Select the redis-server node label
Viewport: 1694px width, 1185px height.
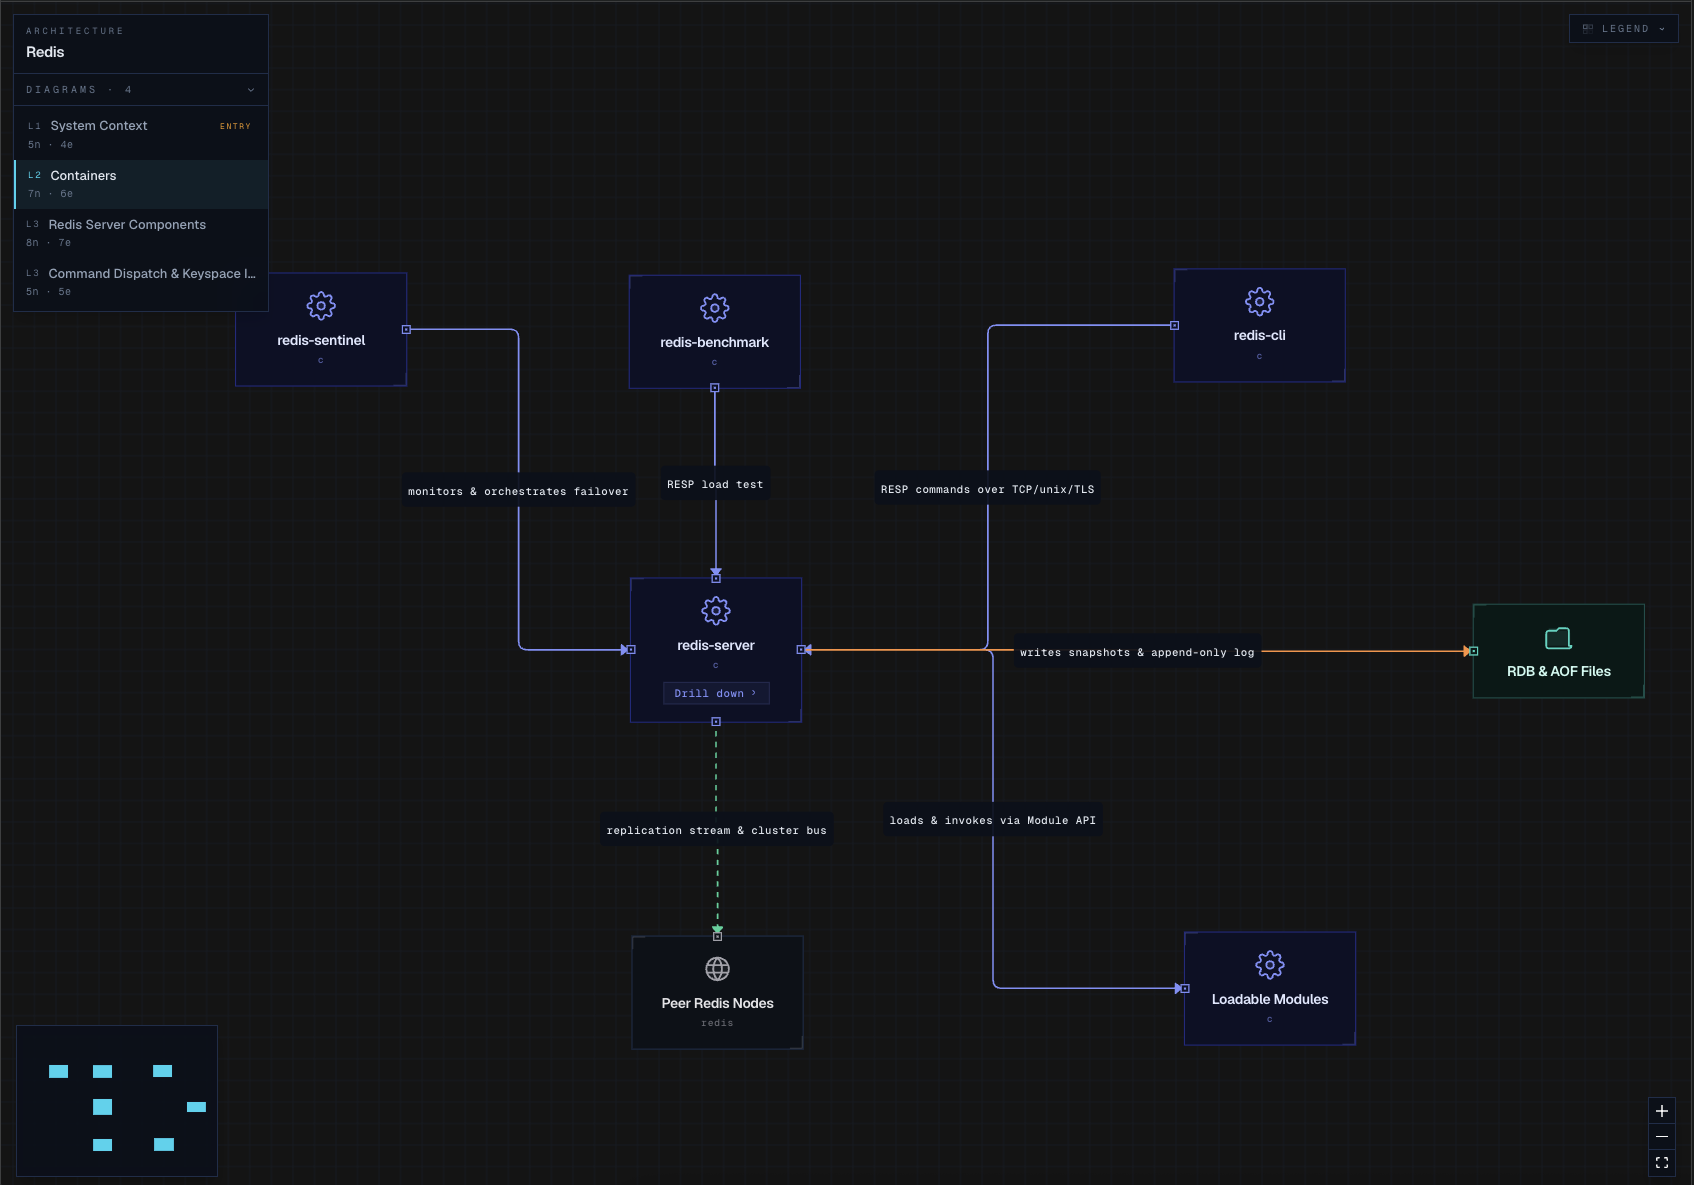tap(716, 646)
